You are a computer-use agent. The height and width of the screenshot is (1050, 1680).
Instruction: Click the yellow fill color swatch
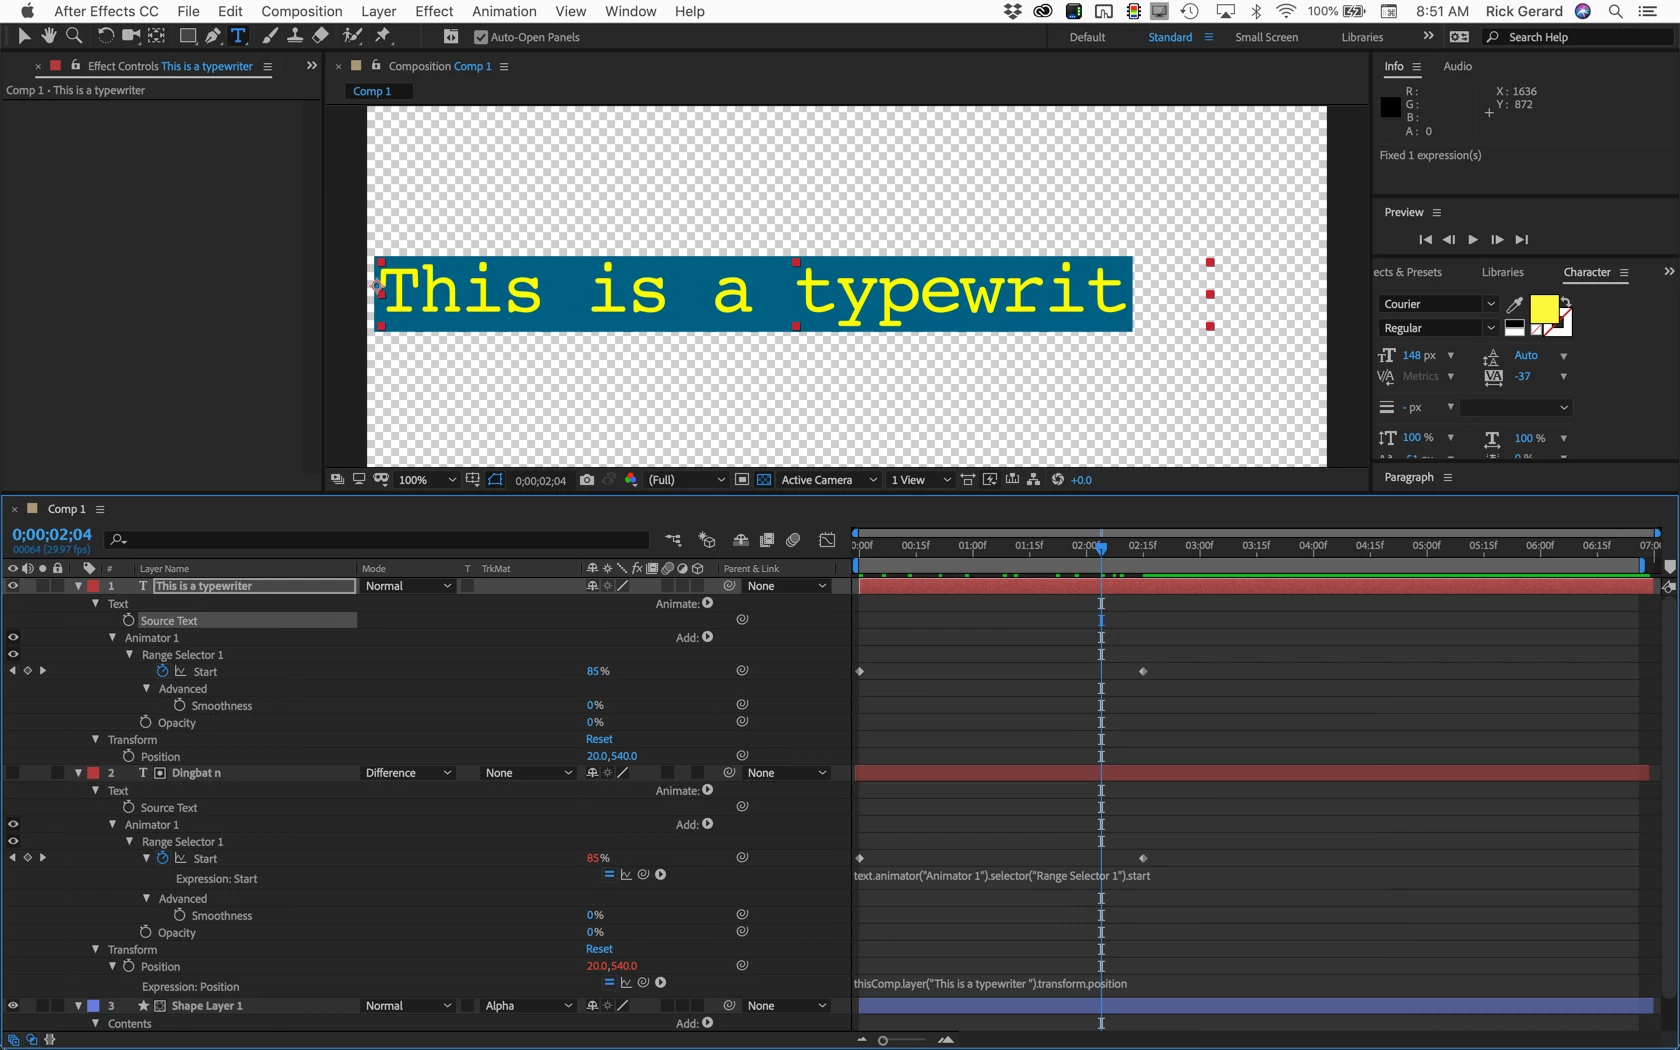tap(1544, 310)
